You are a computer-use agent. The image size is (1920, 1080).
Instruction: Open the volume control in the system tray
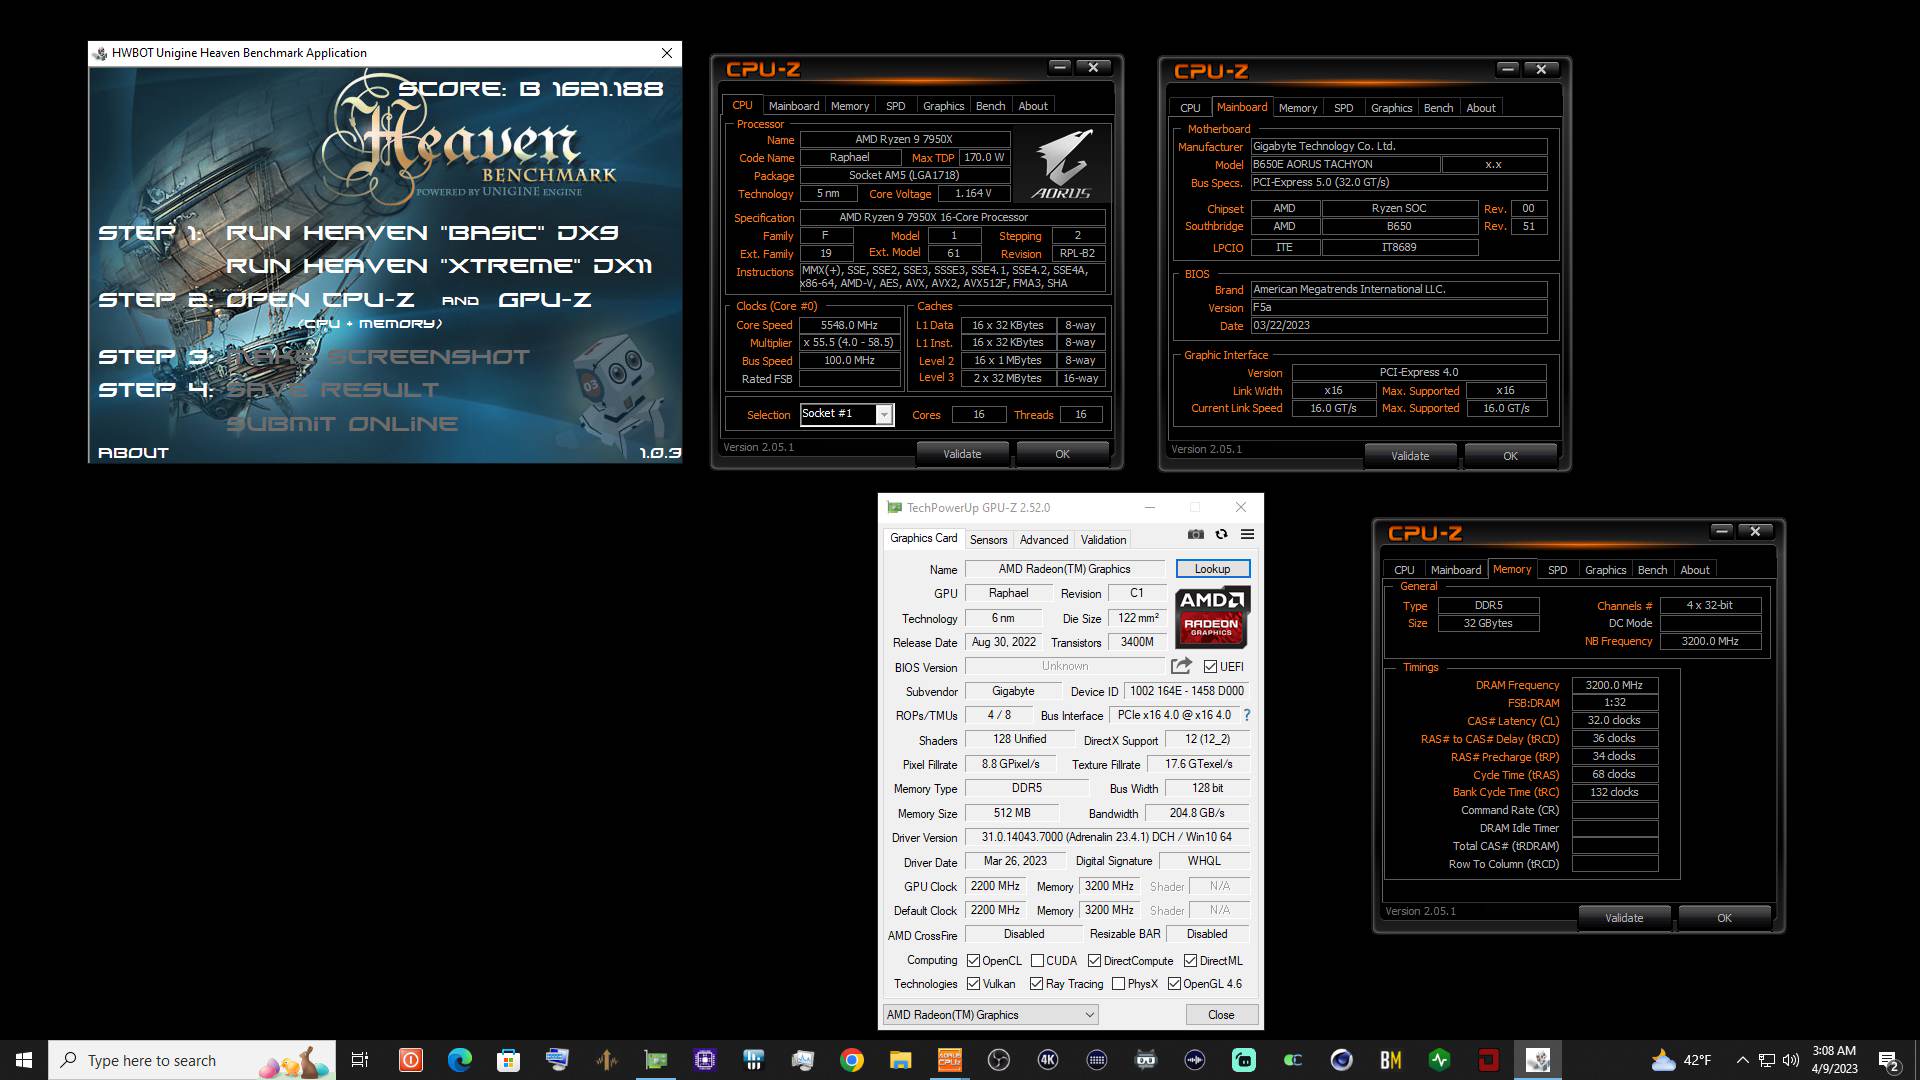tap(1790, 1060)
